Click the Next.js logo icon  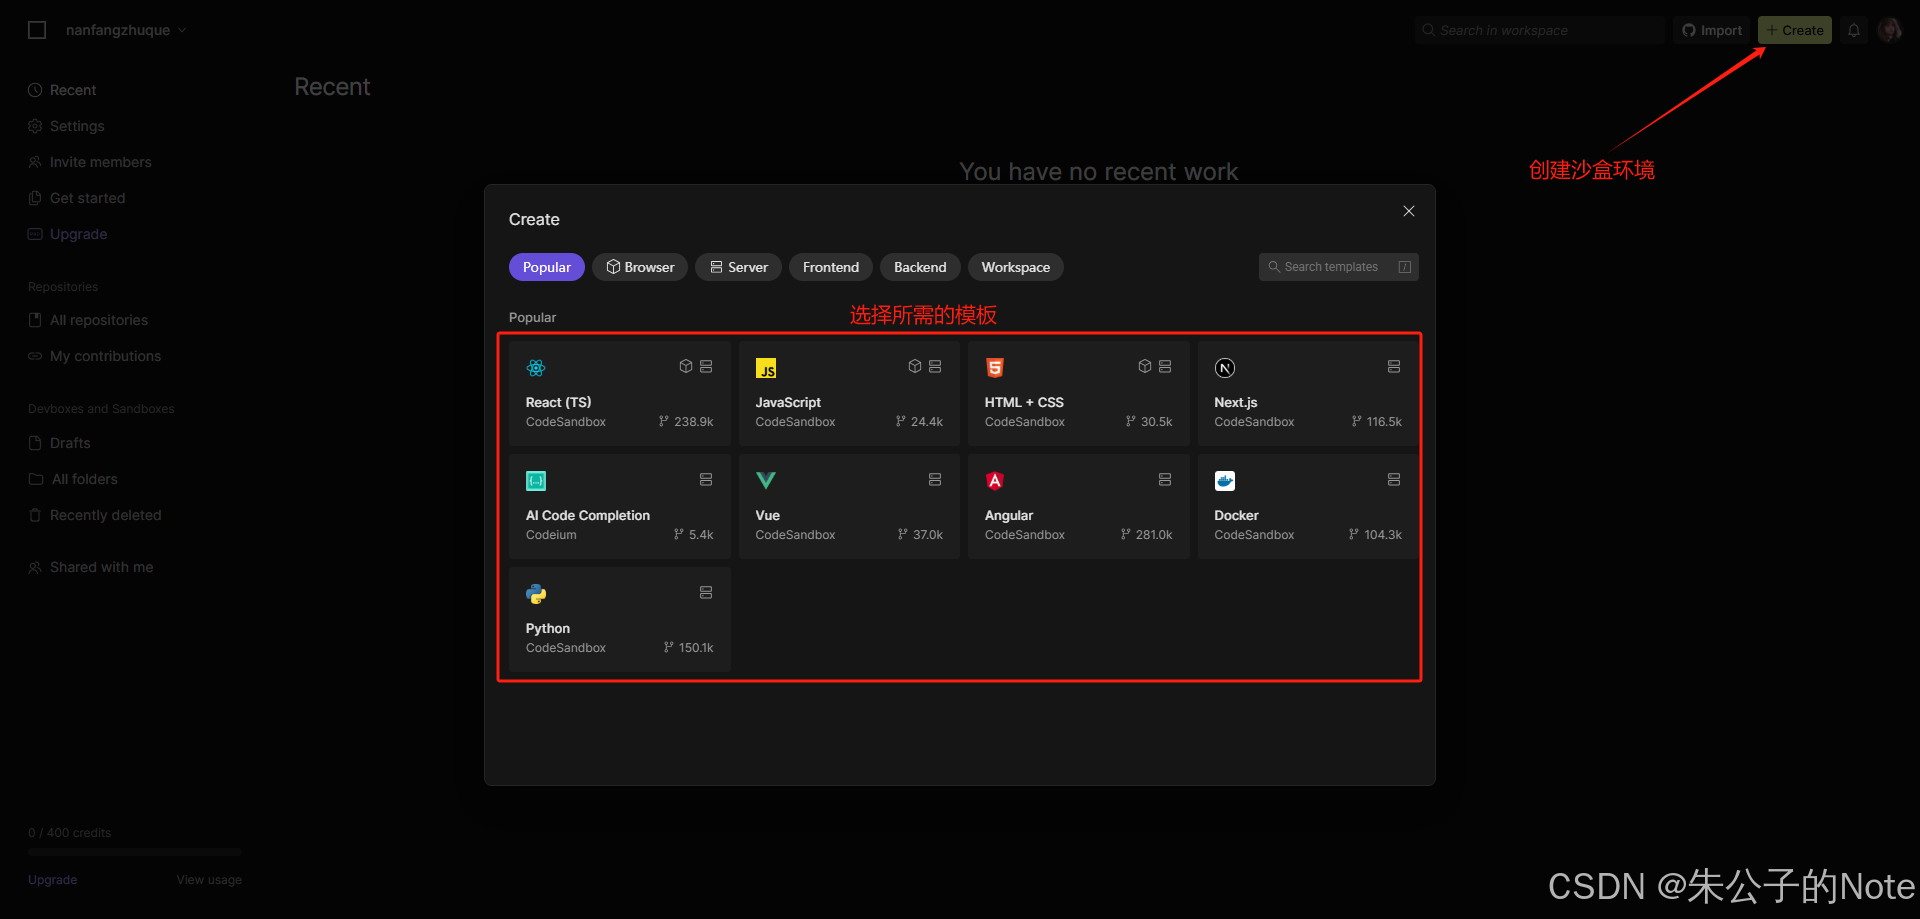[x=1225, y=368]
